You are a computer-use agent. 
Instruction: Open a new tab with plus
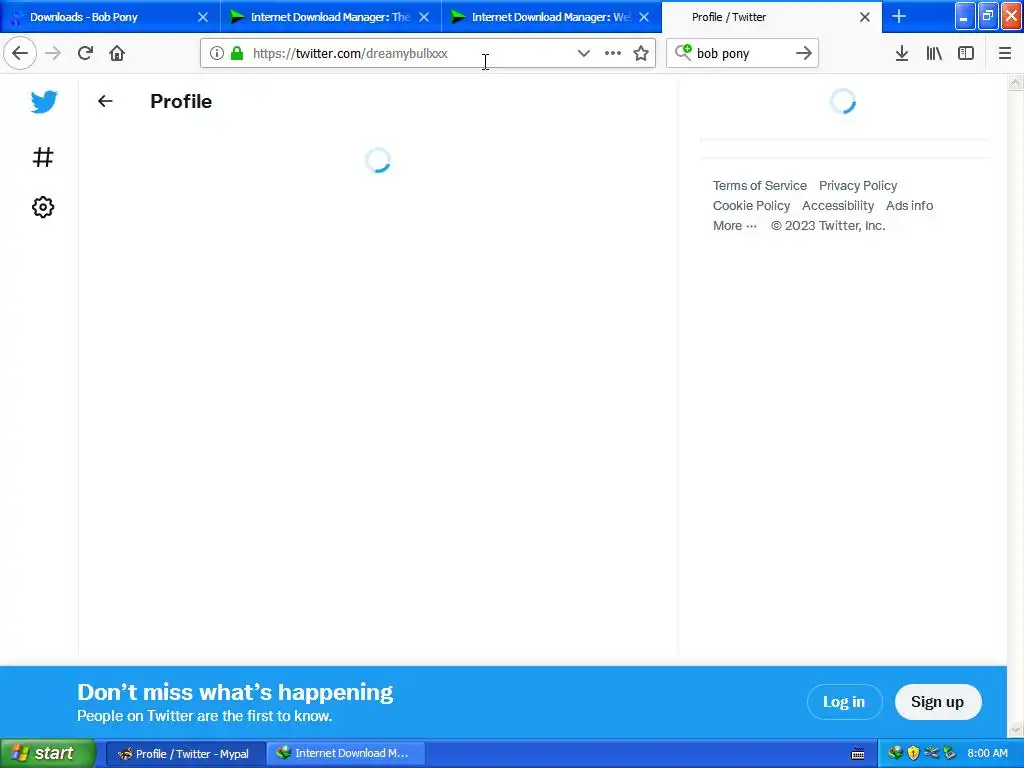tap(899, 16)
